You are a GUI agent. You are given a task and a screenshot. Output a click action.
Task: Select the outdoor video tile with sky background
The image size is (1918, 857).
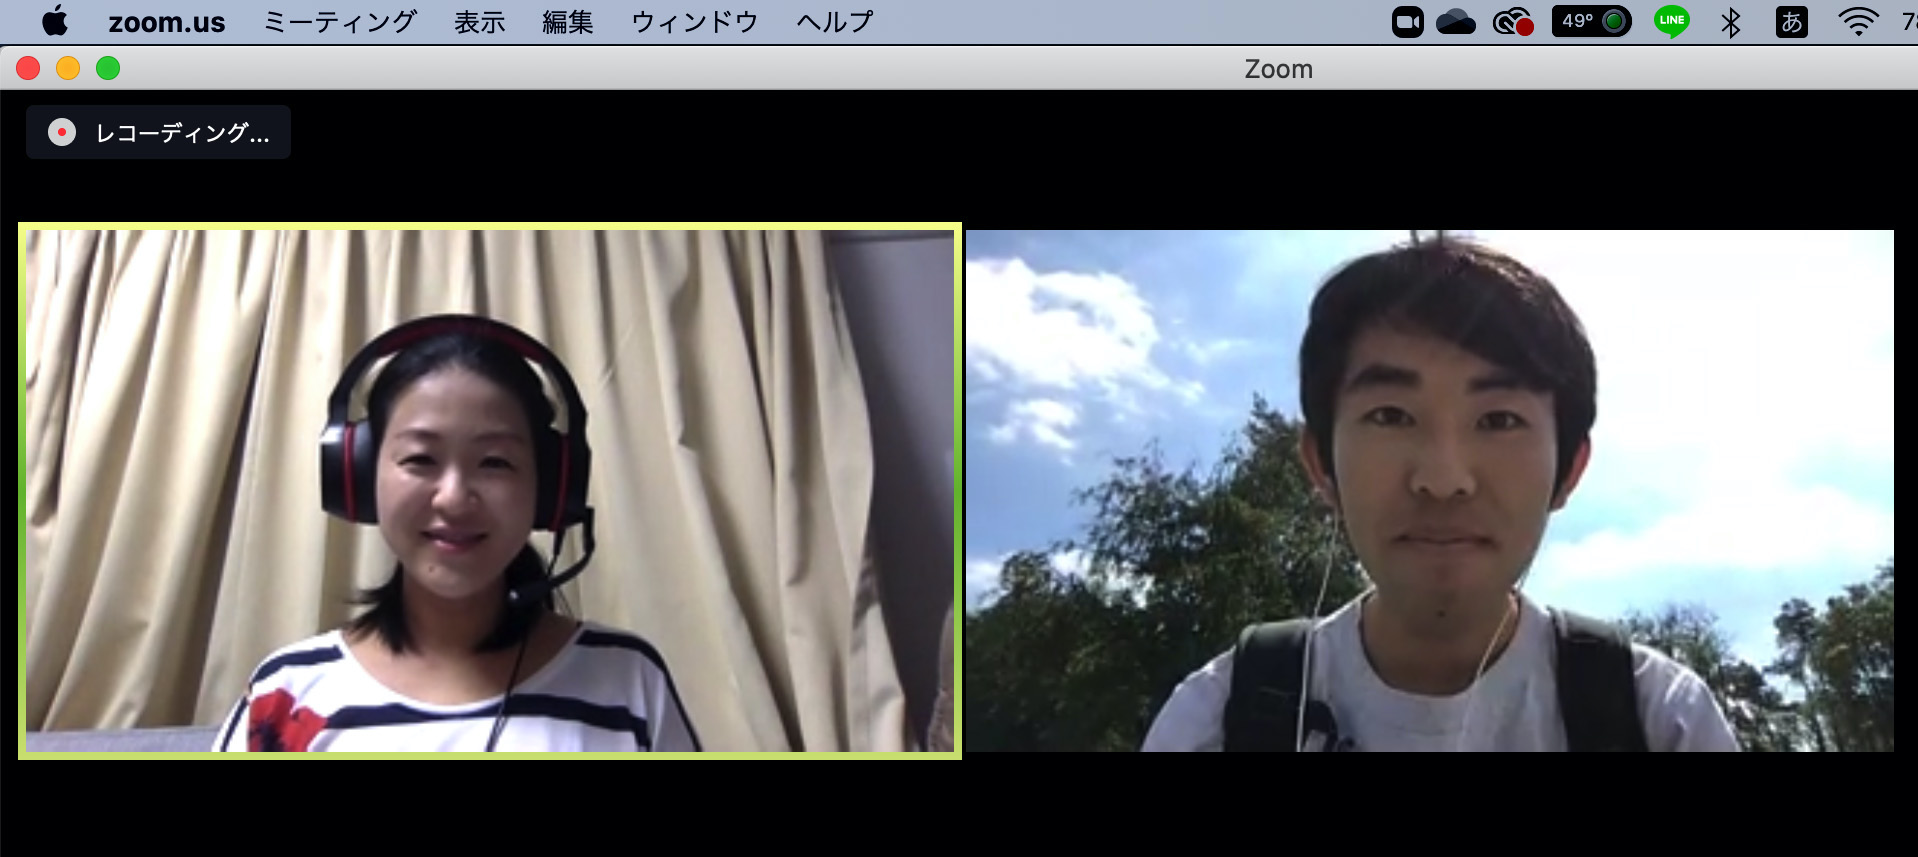point(1429,490)
